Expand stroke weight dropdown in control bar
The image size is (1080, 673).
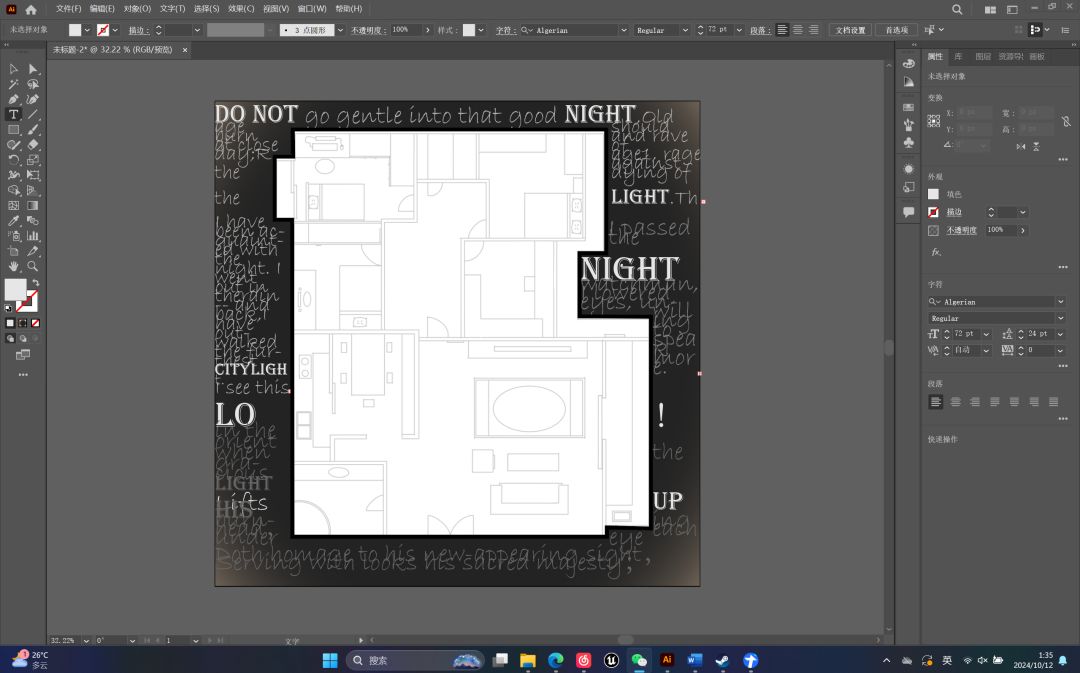[x=197, y=30]
